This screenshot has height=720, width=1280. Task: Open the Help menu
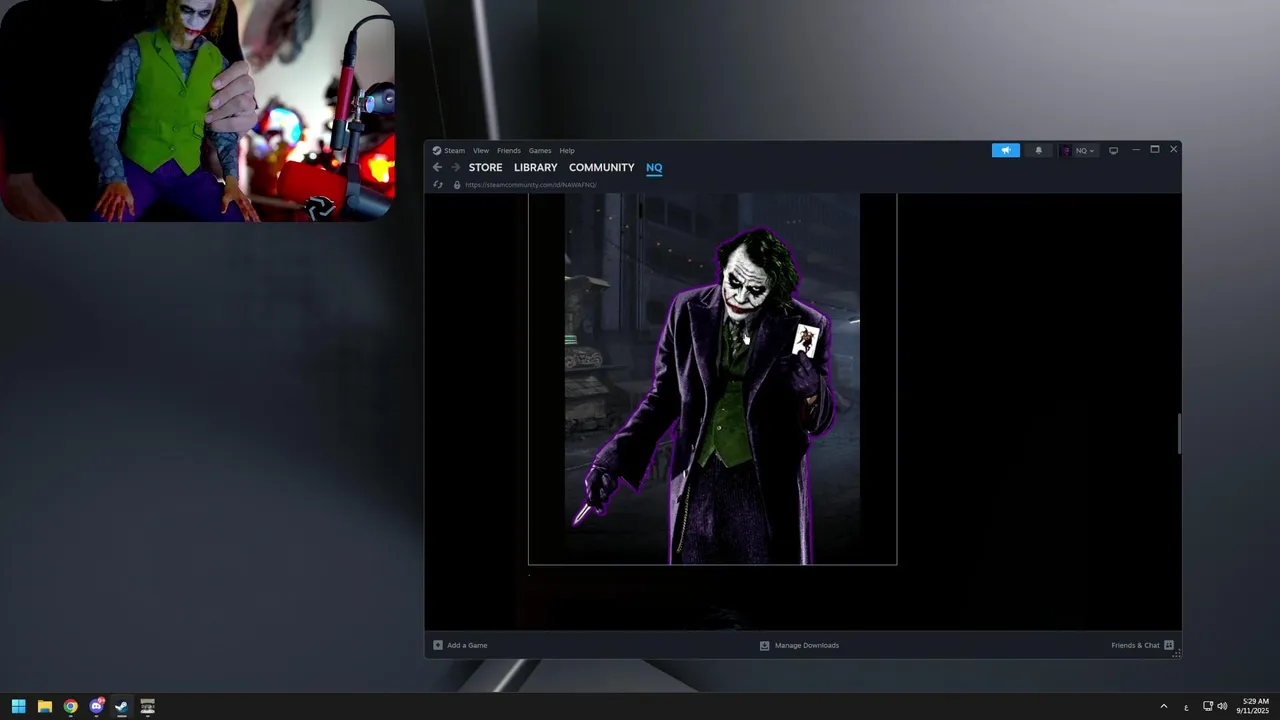567,151
